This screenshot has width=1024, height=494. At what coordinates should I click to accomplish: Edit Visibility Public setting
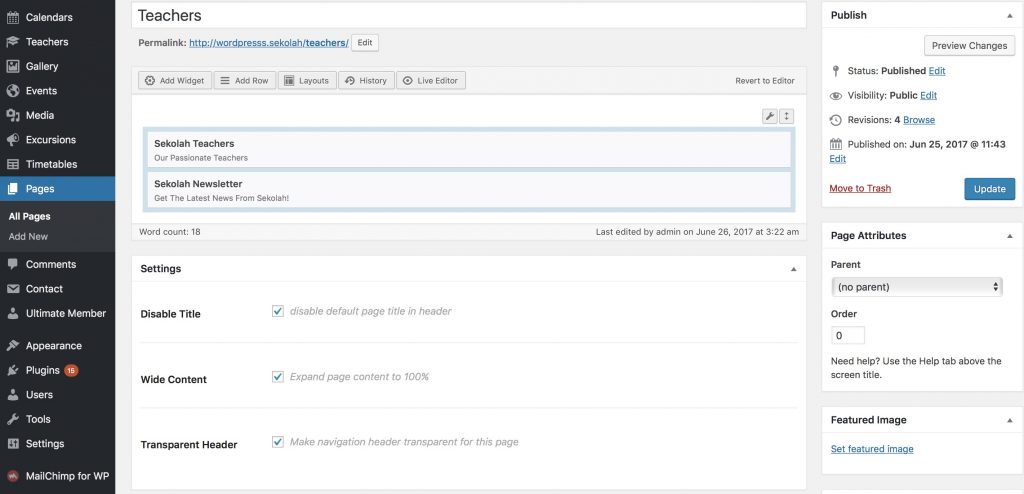[929, 95]
